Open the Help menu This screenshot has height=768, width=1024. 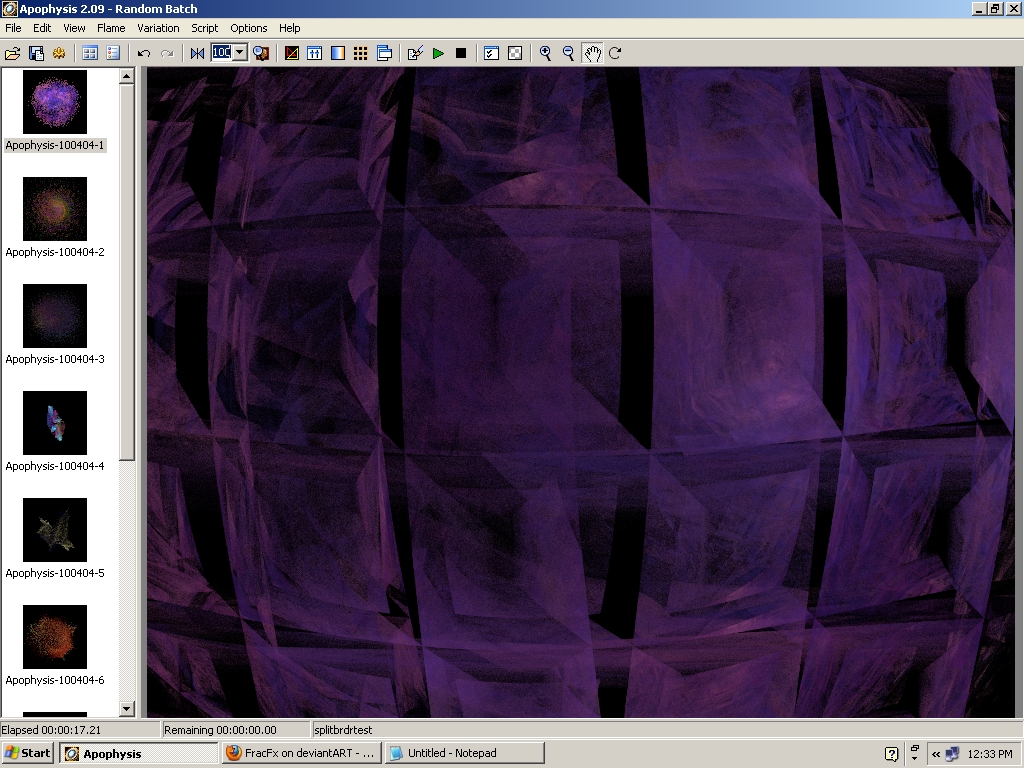pos(289,28)
